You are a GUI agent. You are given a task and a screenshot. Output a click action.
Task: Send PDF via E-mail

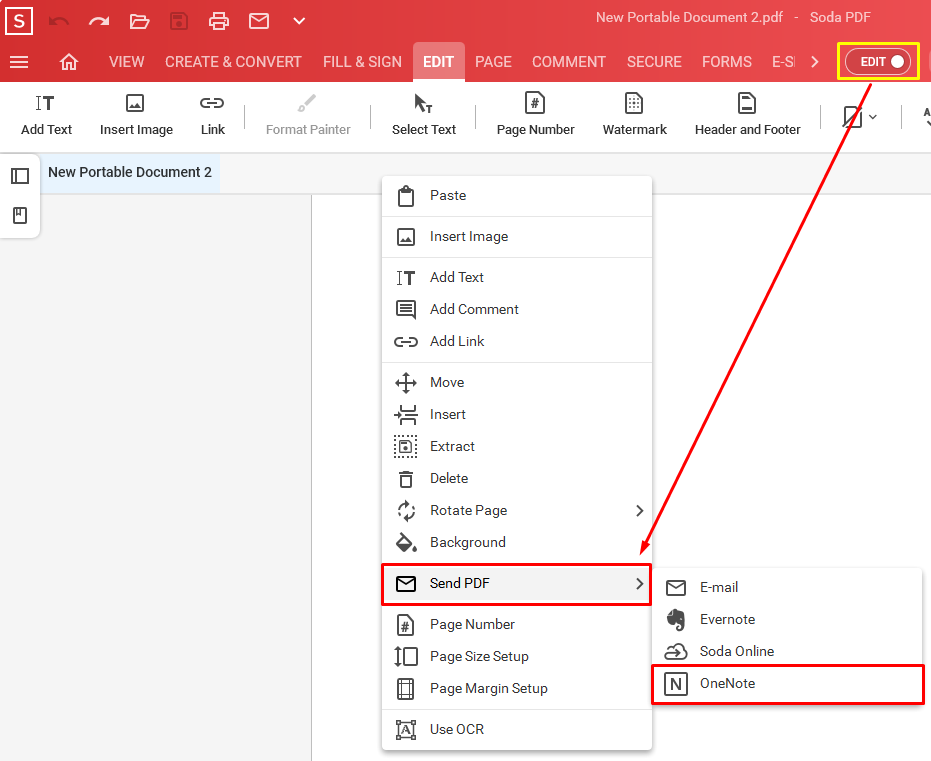pos(787,588)
